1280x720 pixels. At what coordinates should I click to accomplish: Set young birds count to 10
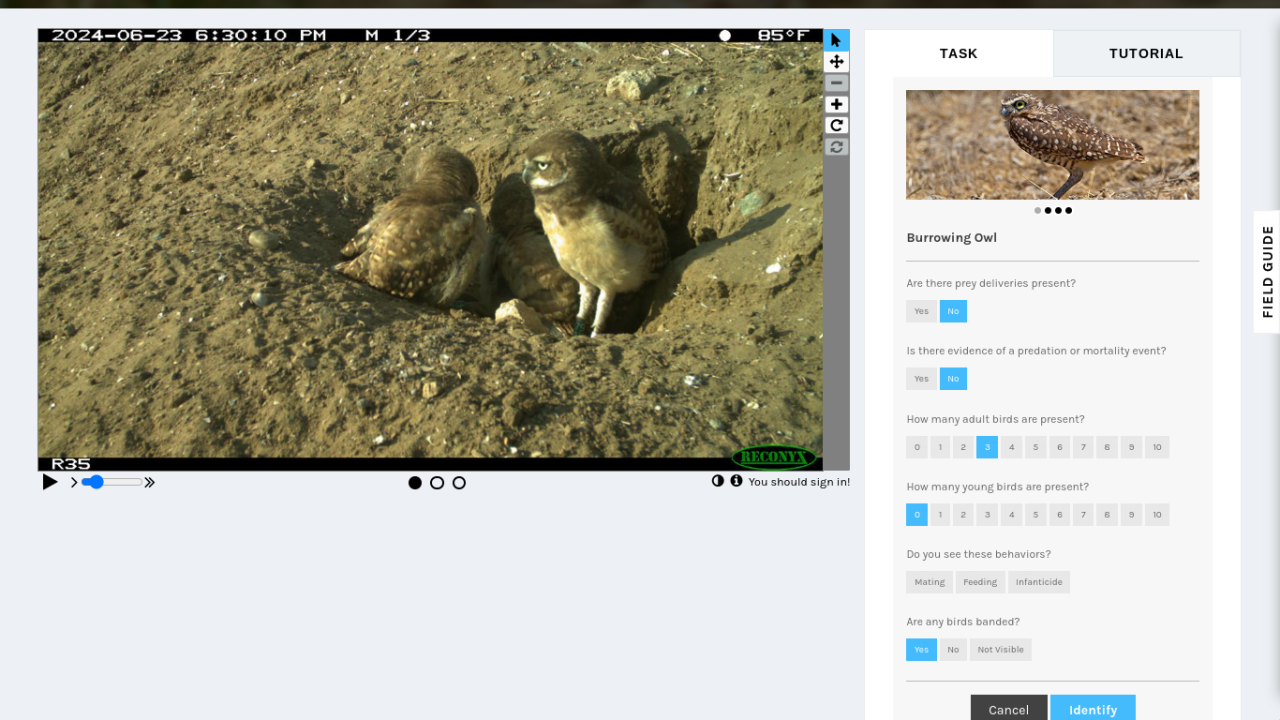click(1157, 515)
